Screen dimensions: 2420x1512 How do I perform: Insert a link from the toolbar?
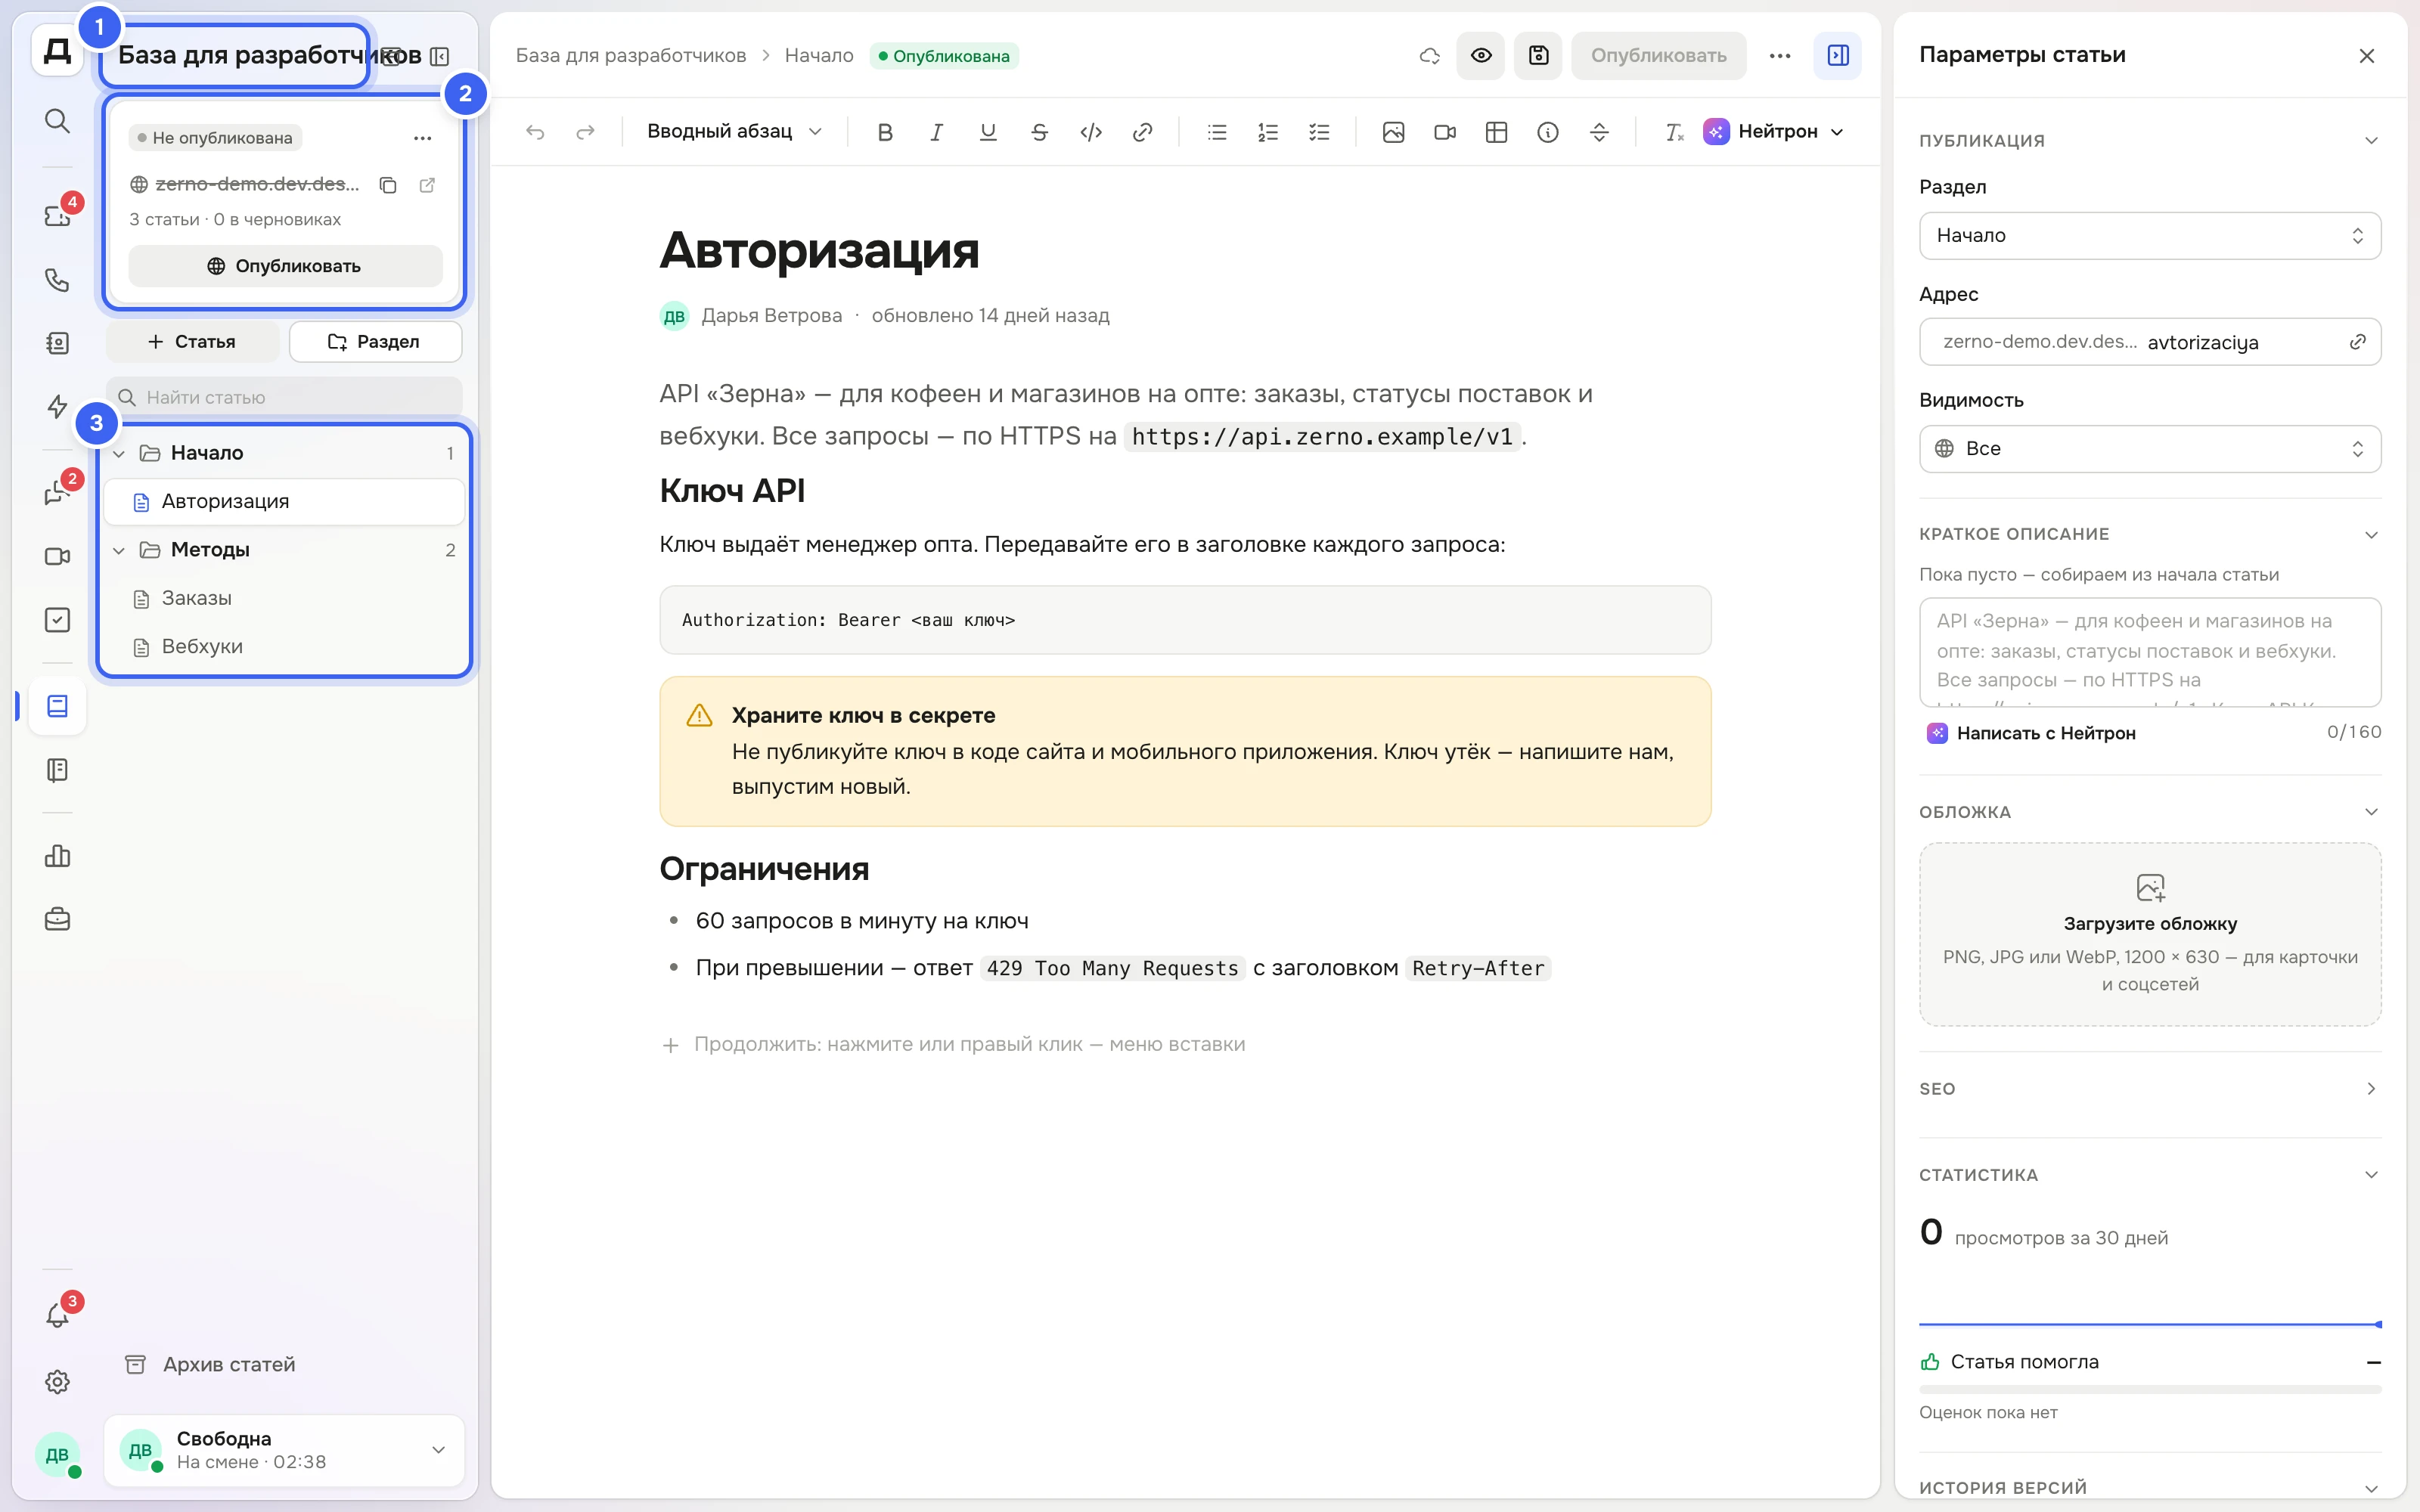1142,132
